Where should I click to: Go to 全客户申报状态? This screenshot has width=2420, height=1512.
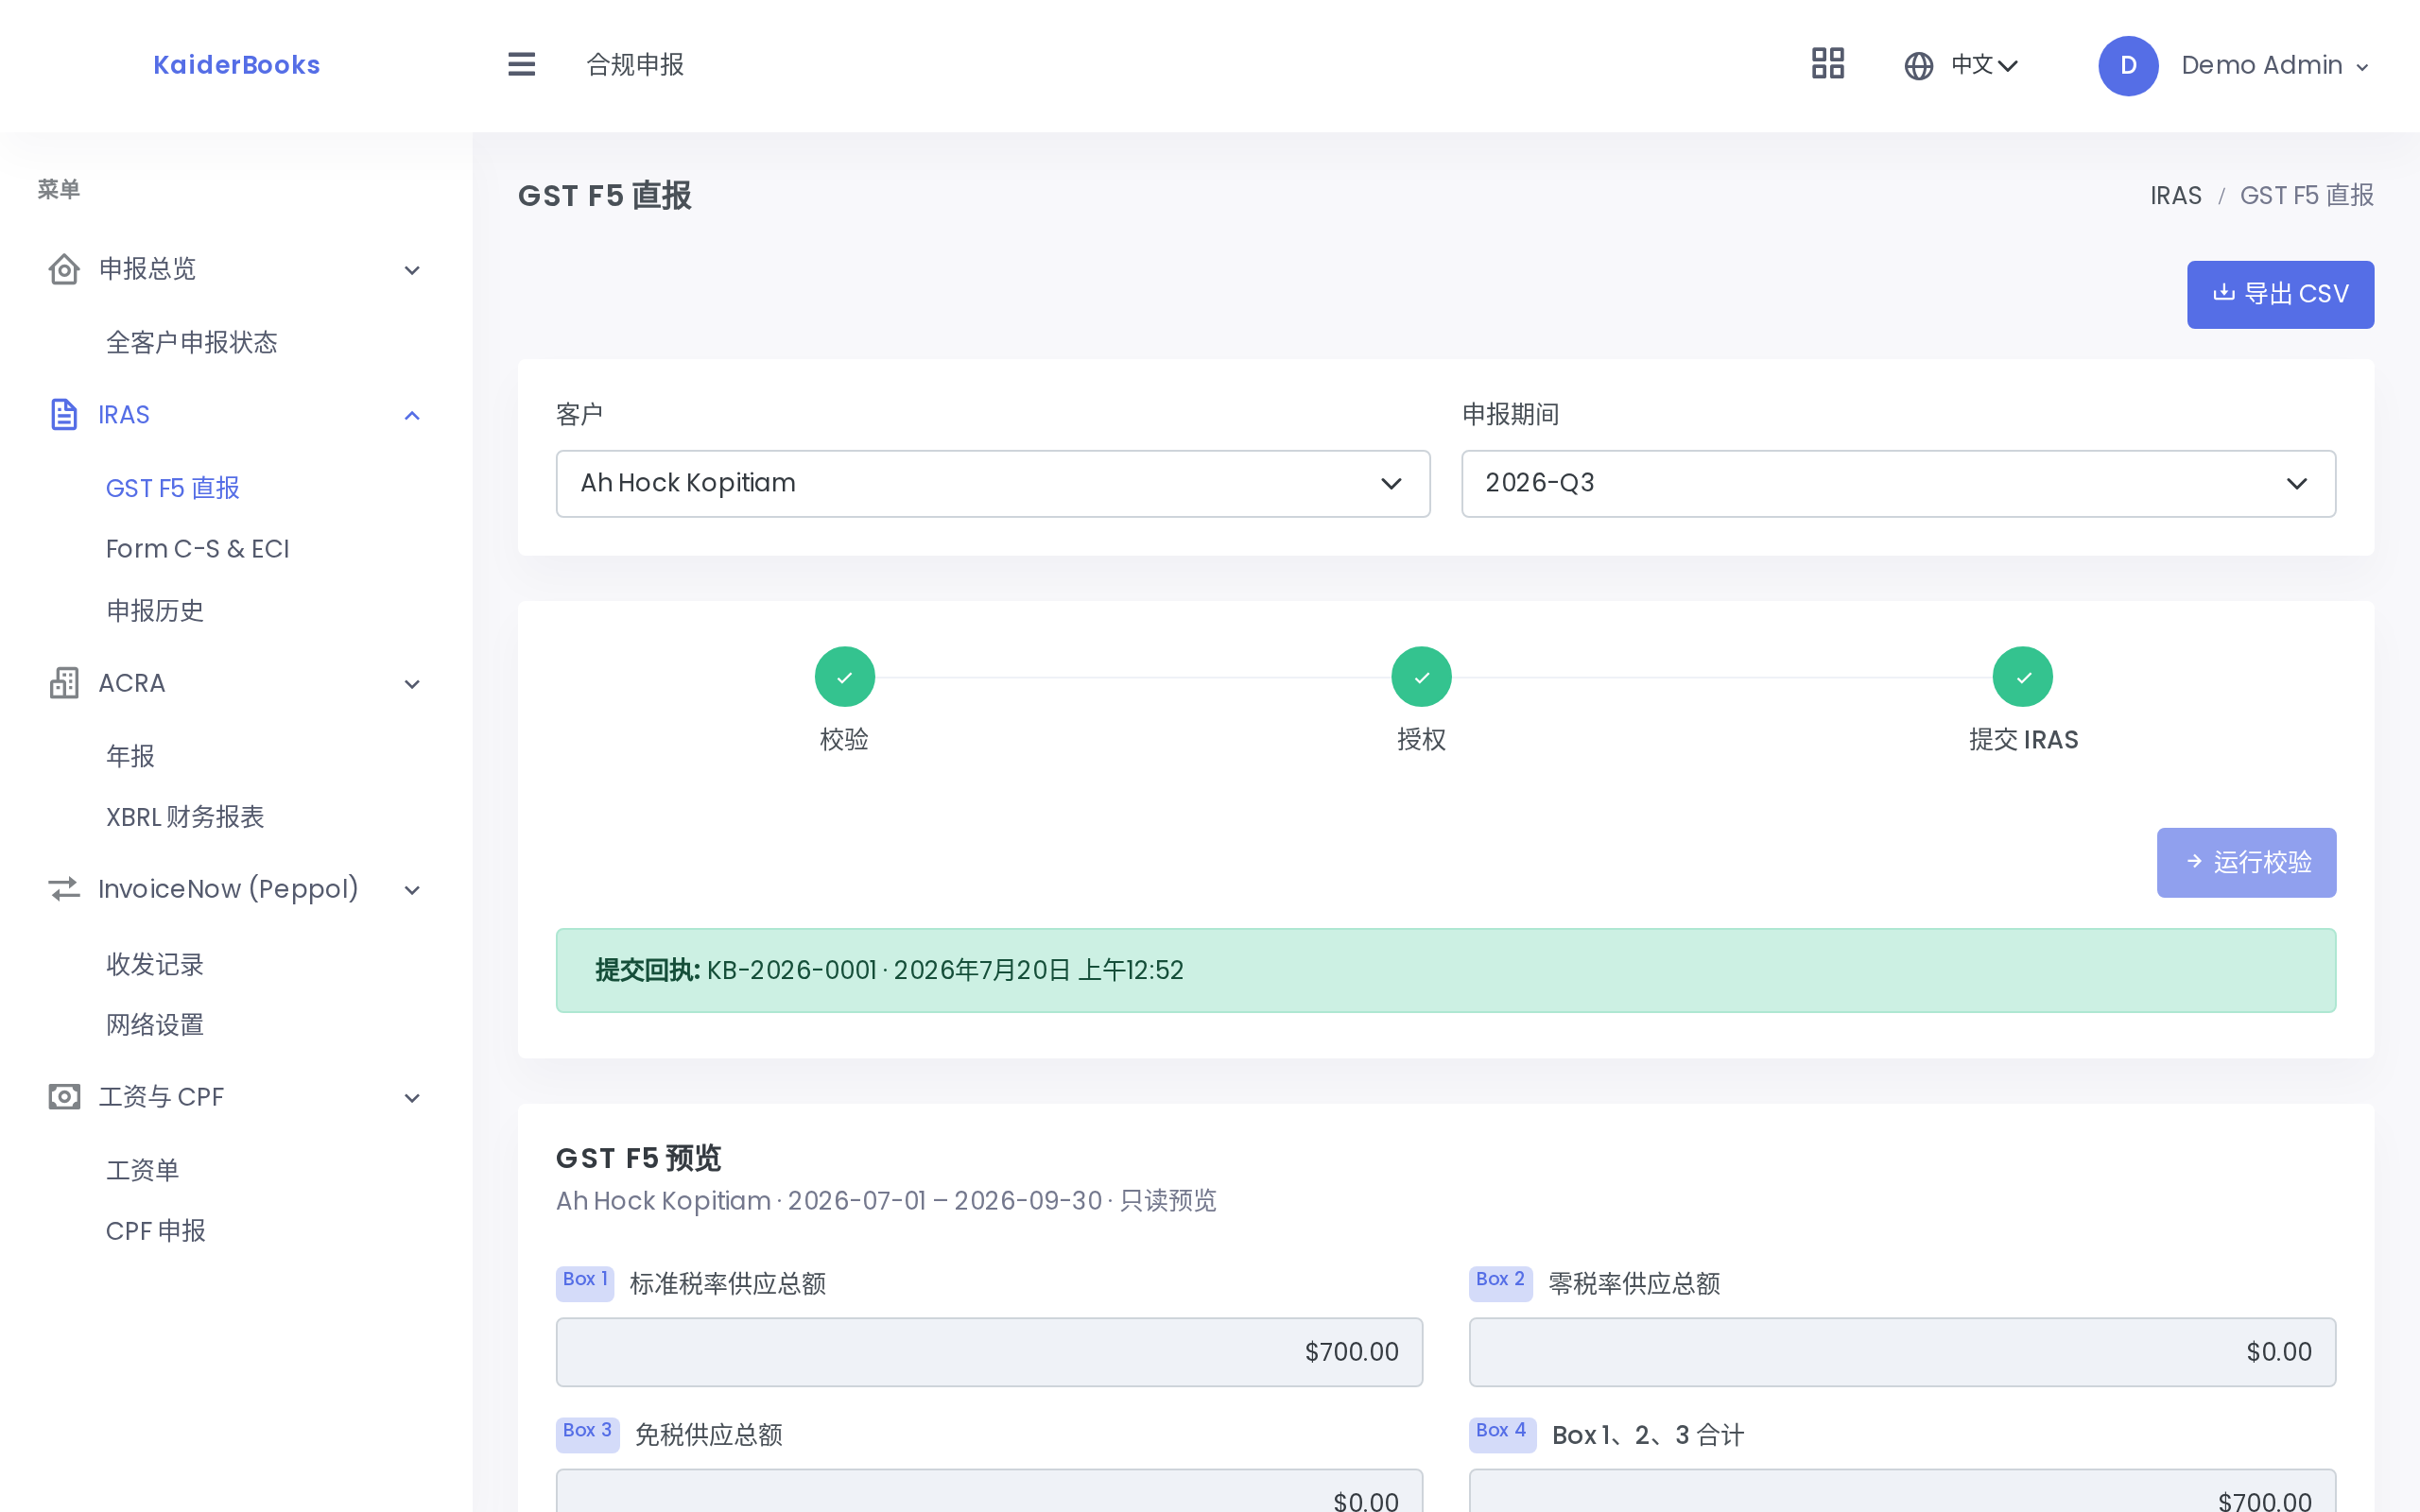tap(191, 343)
